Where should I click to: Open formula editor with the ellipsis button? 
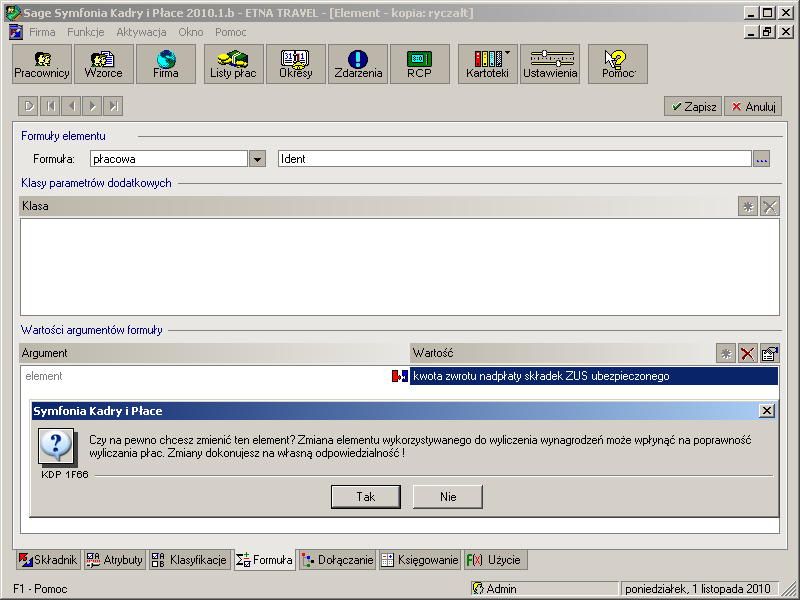[762, 159]
